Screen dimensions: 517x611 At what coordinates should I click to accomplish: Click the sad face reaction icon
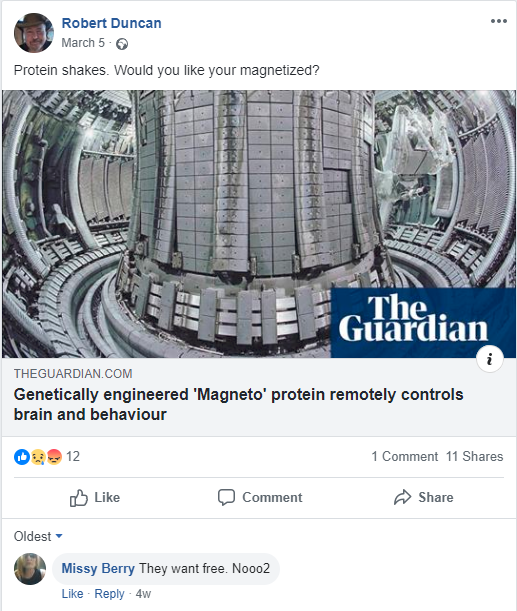pyautogui.click(x=38, y=457)
